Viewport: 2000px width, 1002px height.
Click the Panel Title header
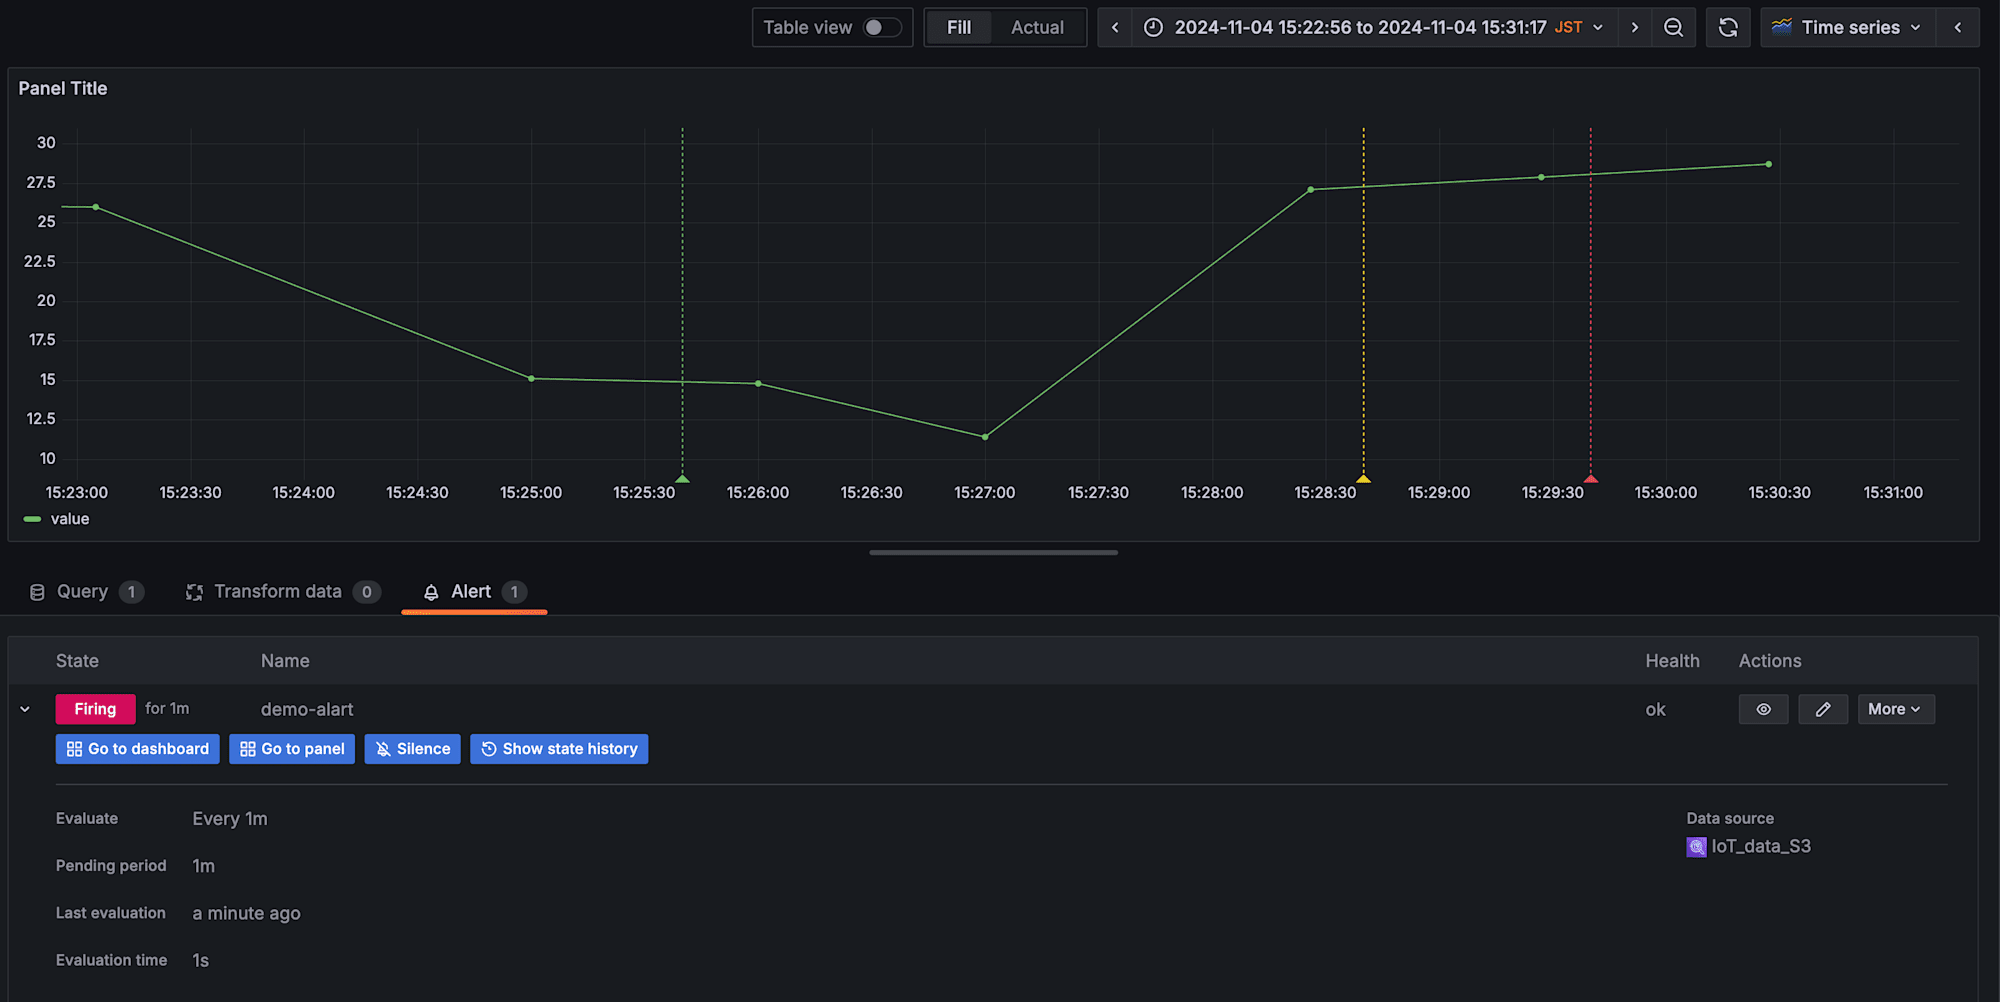coord(63,88)
